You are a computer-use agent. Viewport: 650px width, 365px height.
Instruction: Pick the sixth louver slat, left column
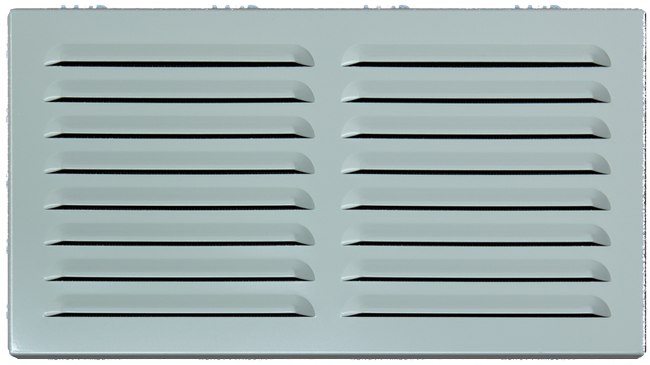(179, 234)
